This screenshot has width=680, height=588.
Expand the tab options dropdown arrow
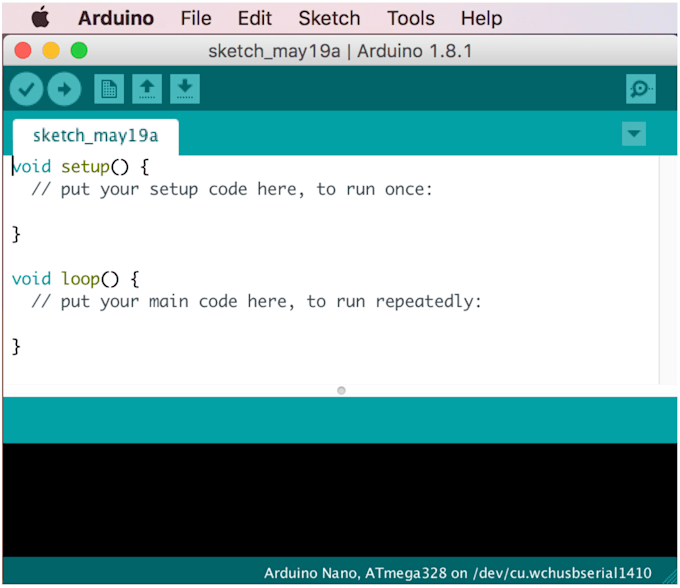pos(634,134)
